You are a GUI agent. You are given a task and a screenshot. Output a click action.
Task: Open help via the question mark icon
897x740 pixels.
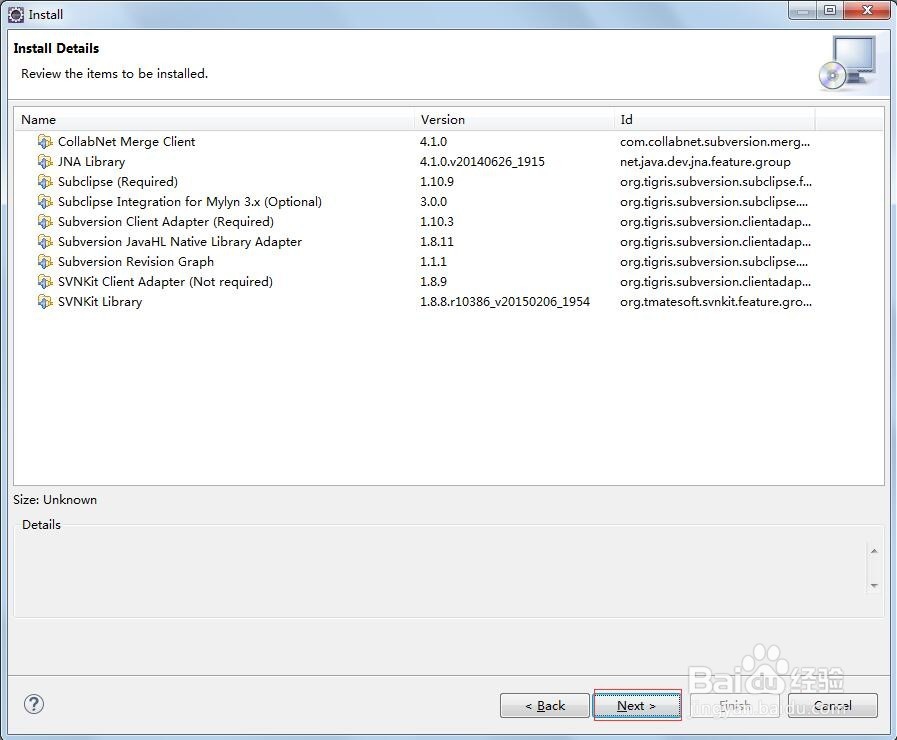point(34,704)
